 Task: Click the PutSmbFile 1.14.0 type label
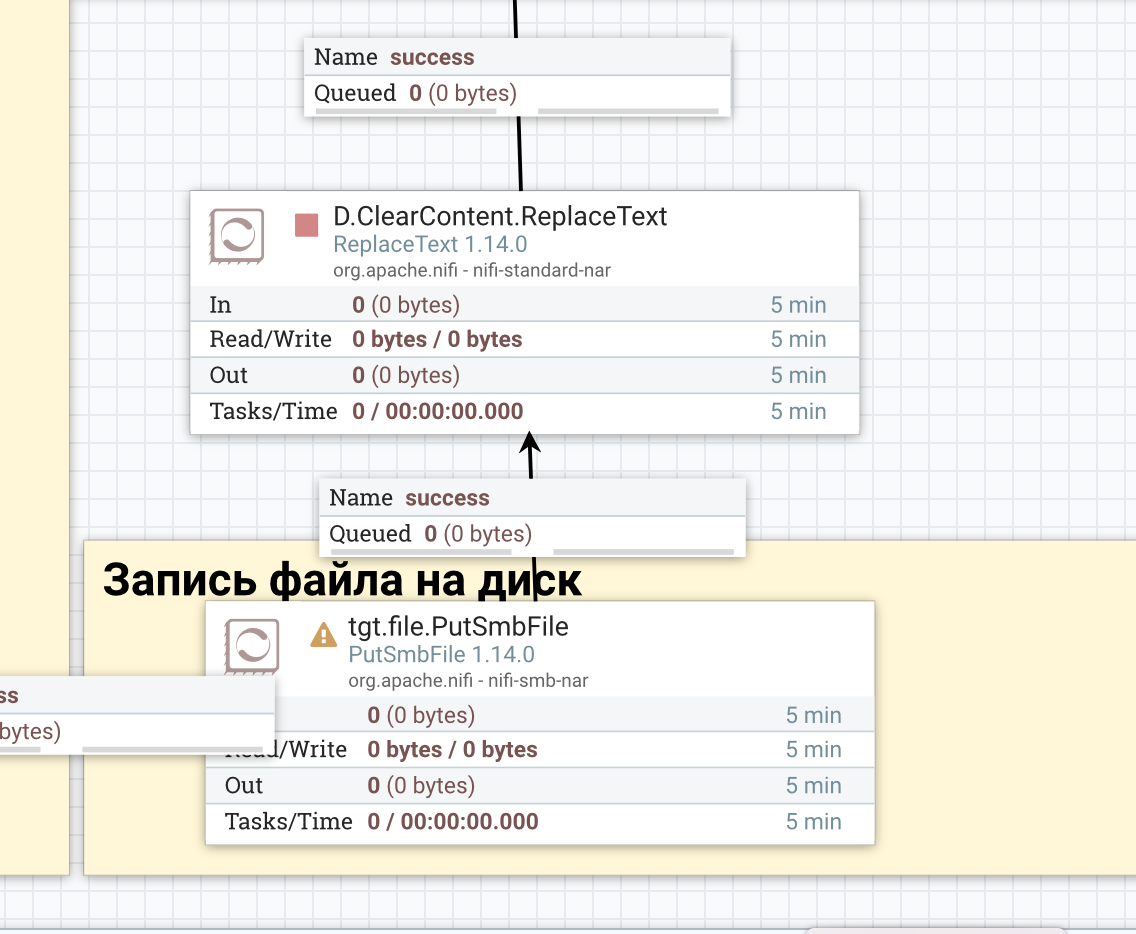pyautogui.click(x=441, y=655)
